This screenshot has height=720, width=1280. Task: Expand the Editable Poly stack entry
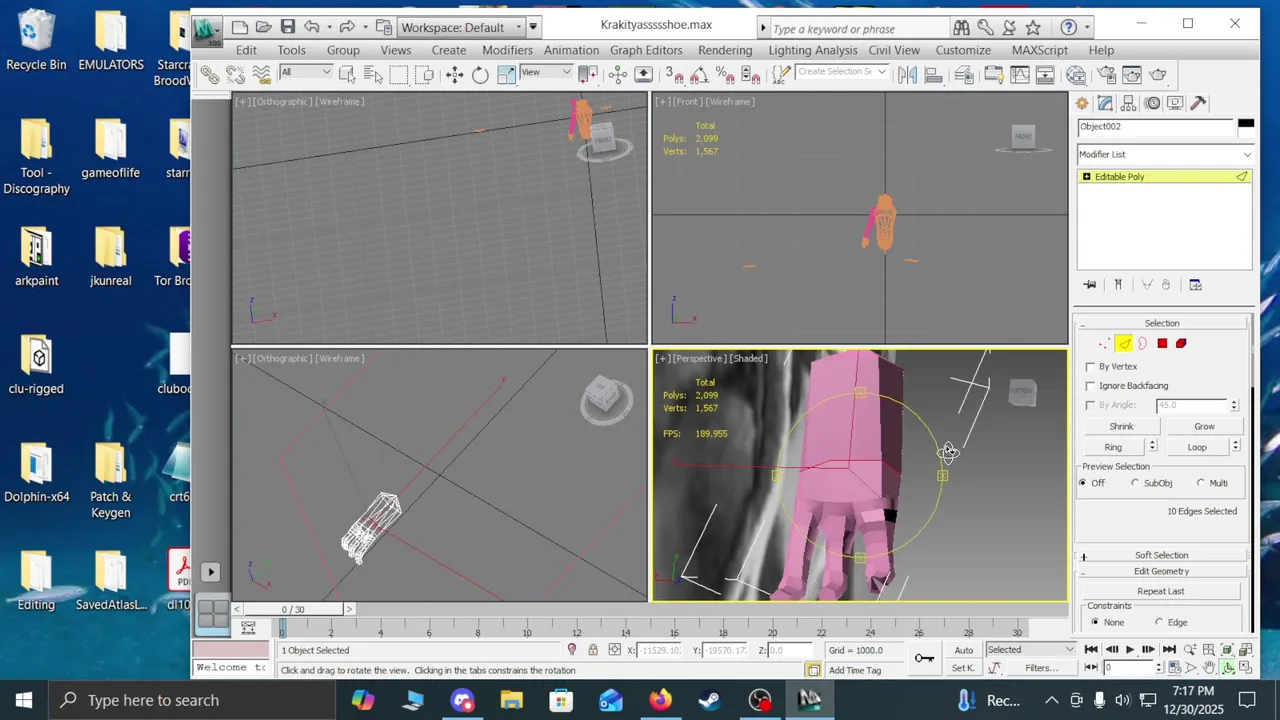[x=1086, y=176]
